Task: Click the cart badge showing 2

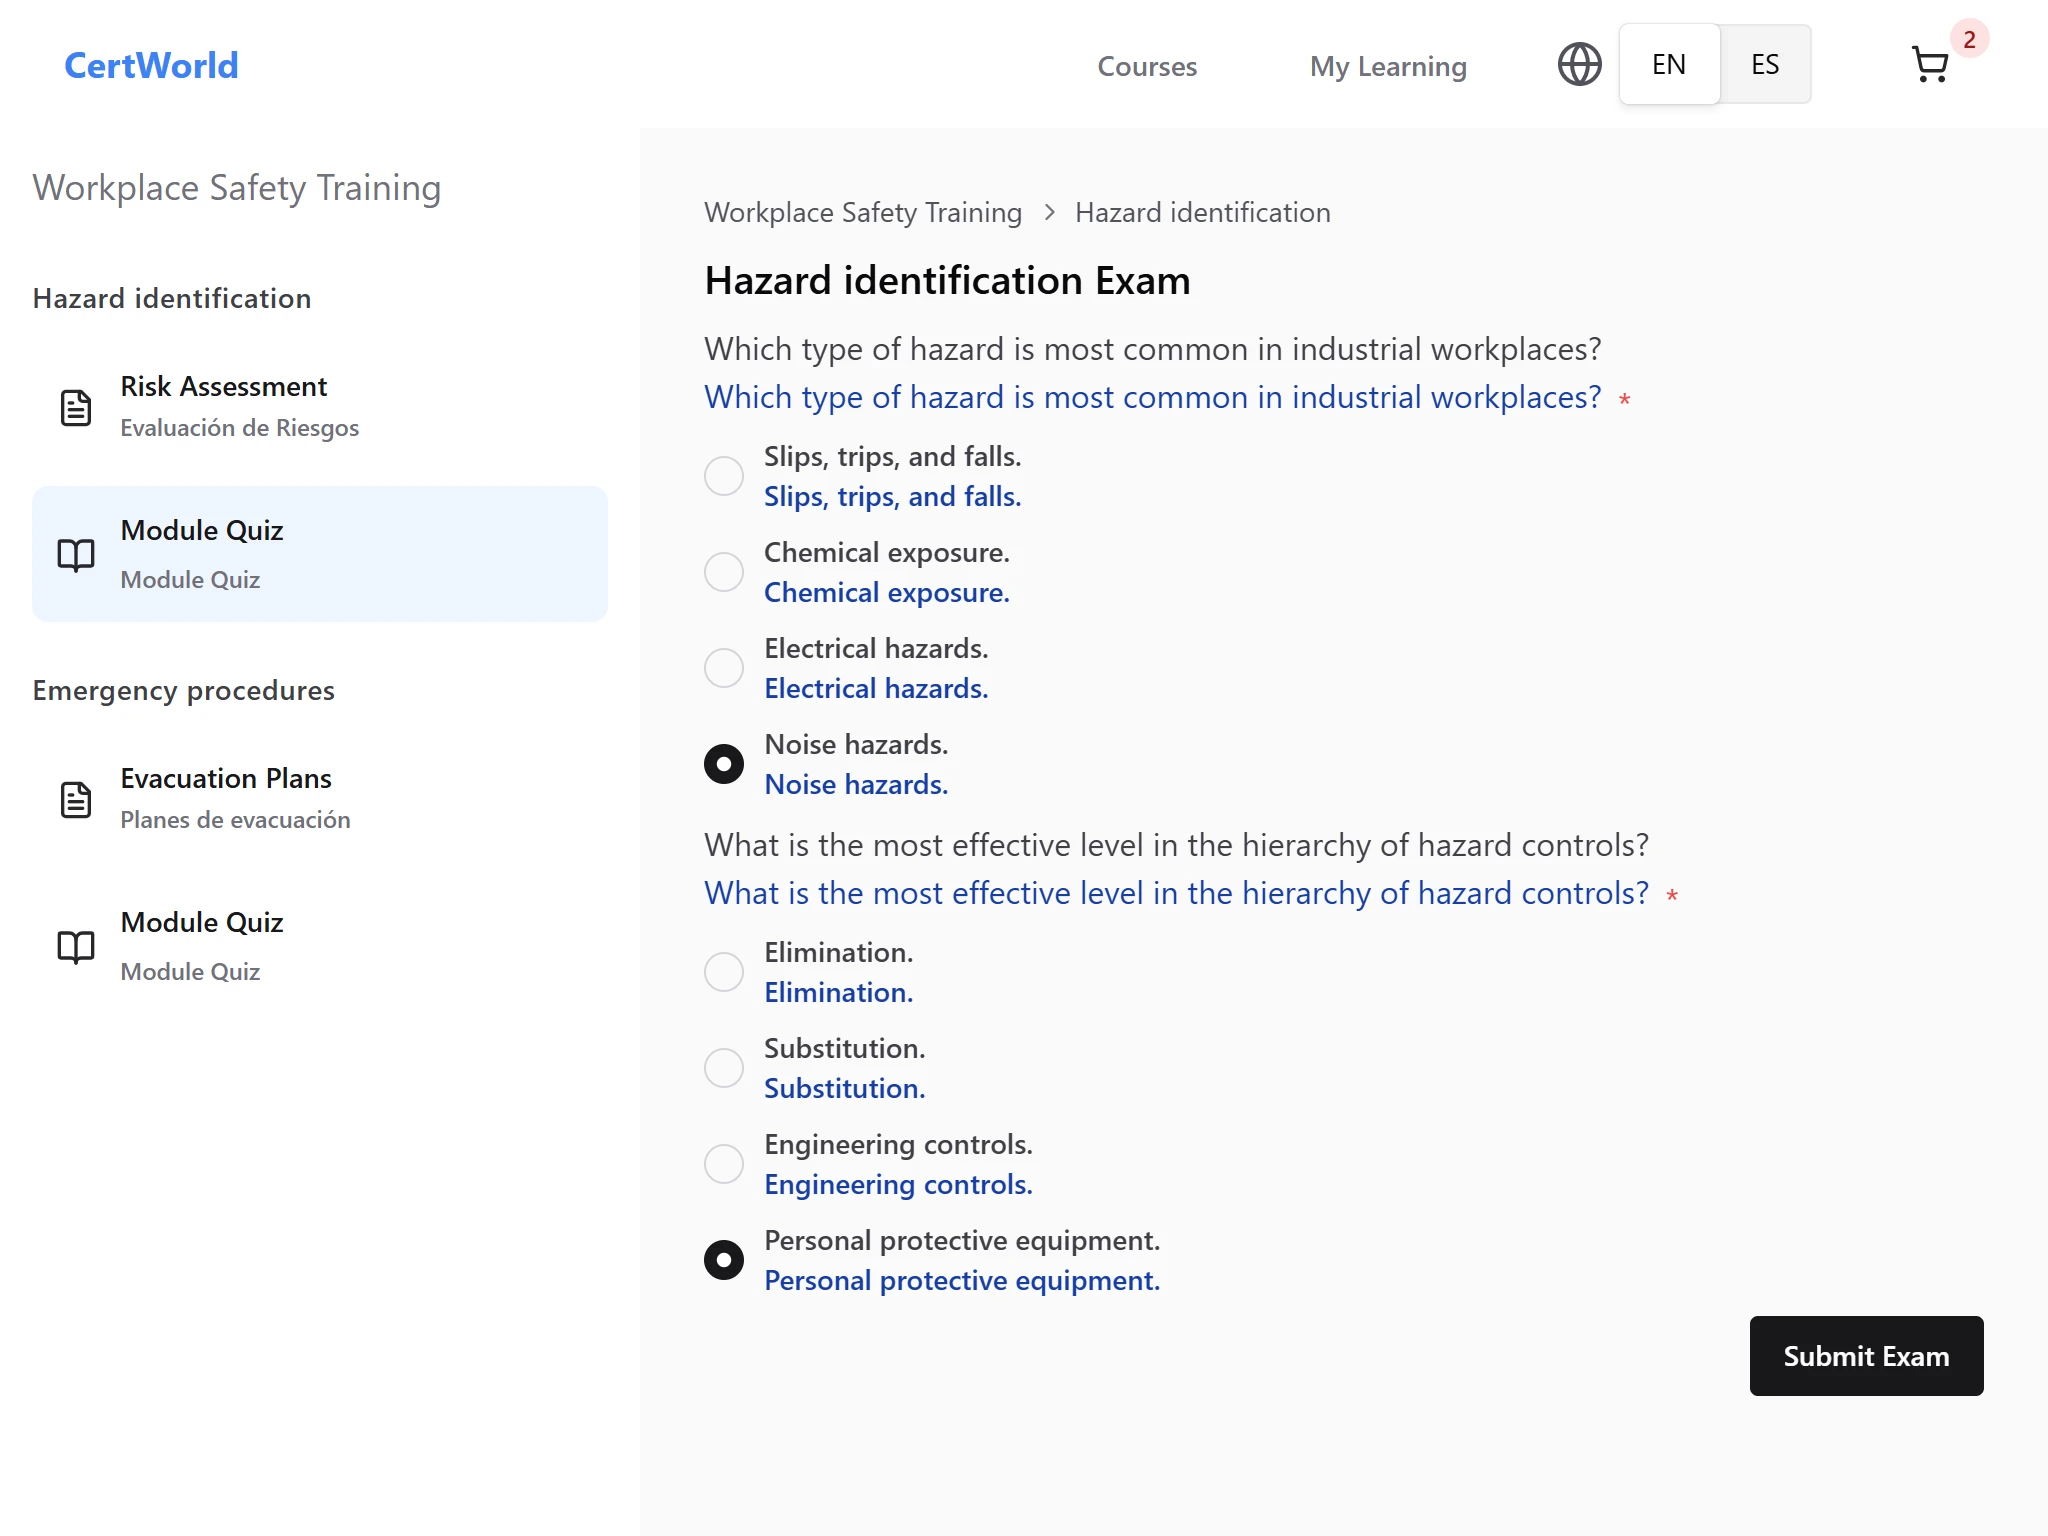Action: [x=1968, y=40]
